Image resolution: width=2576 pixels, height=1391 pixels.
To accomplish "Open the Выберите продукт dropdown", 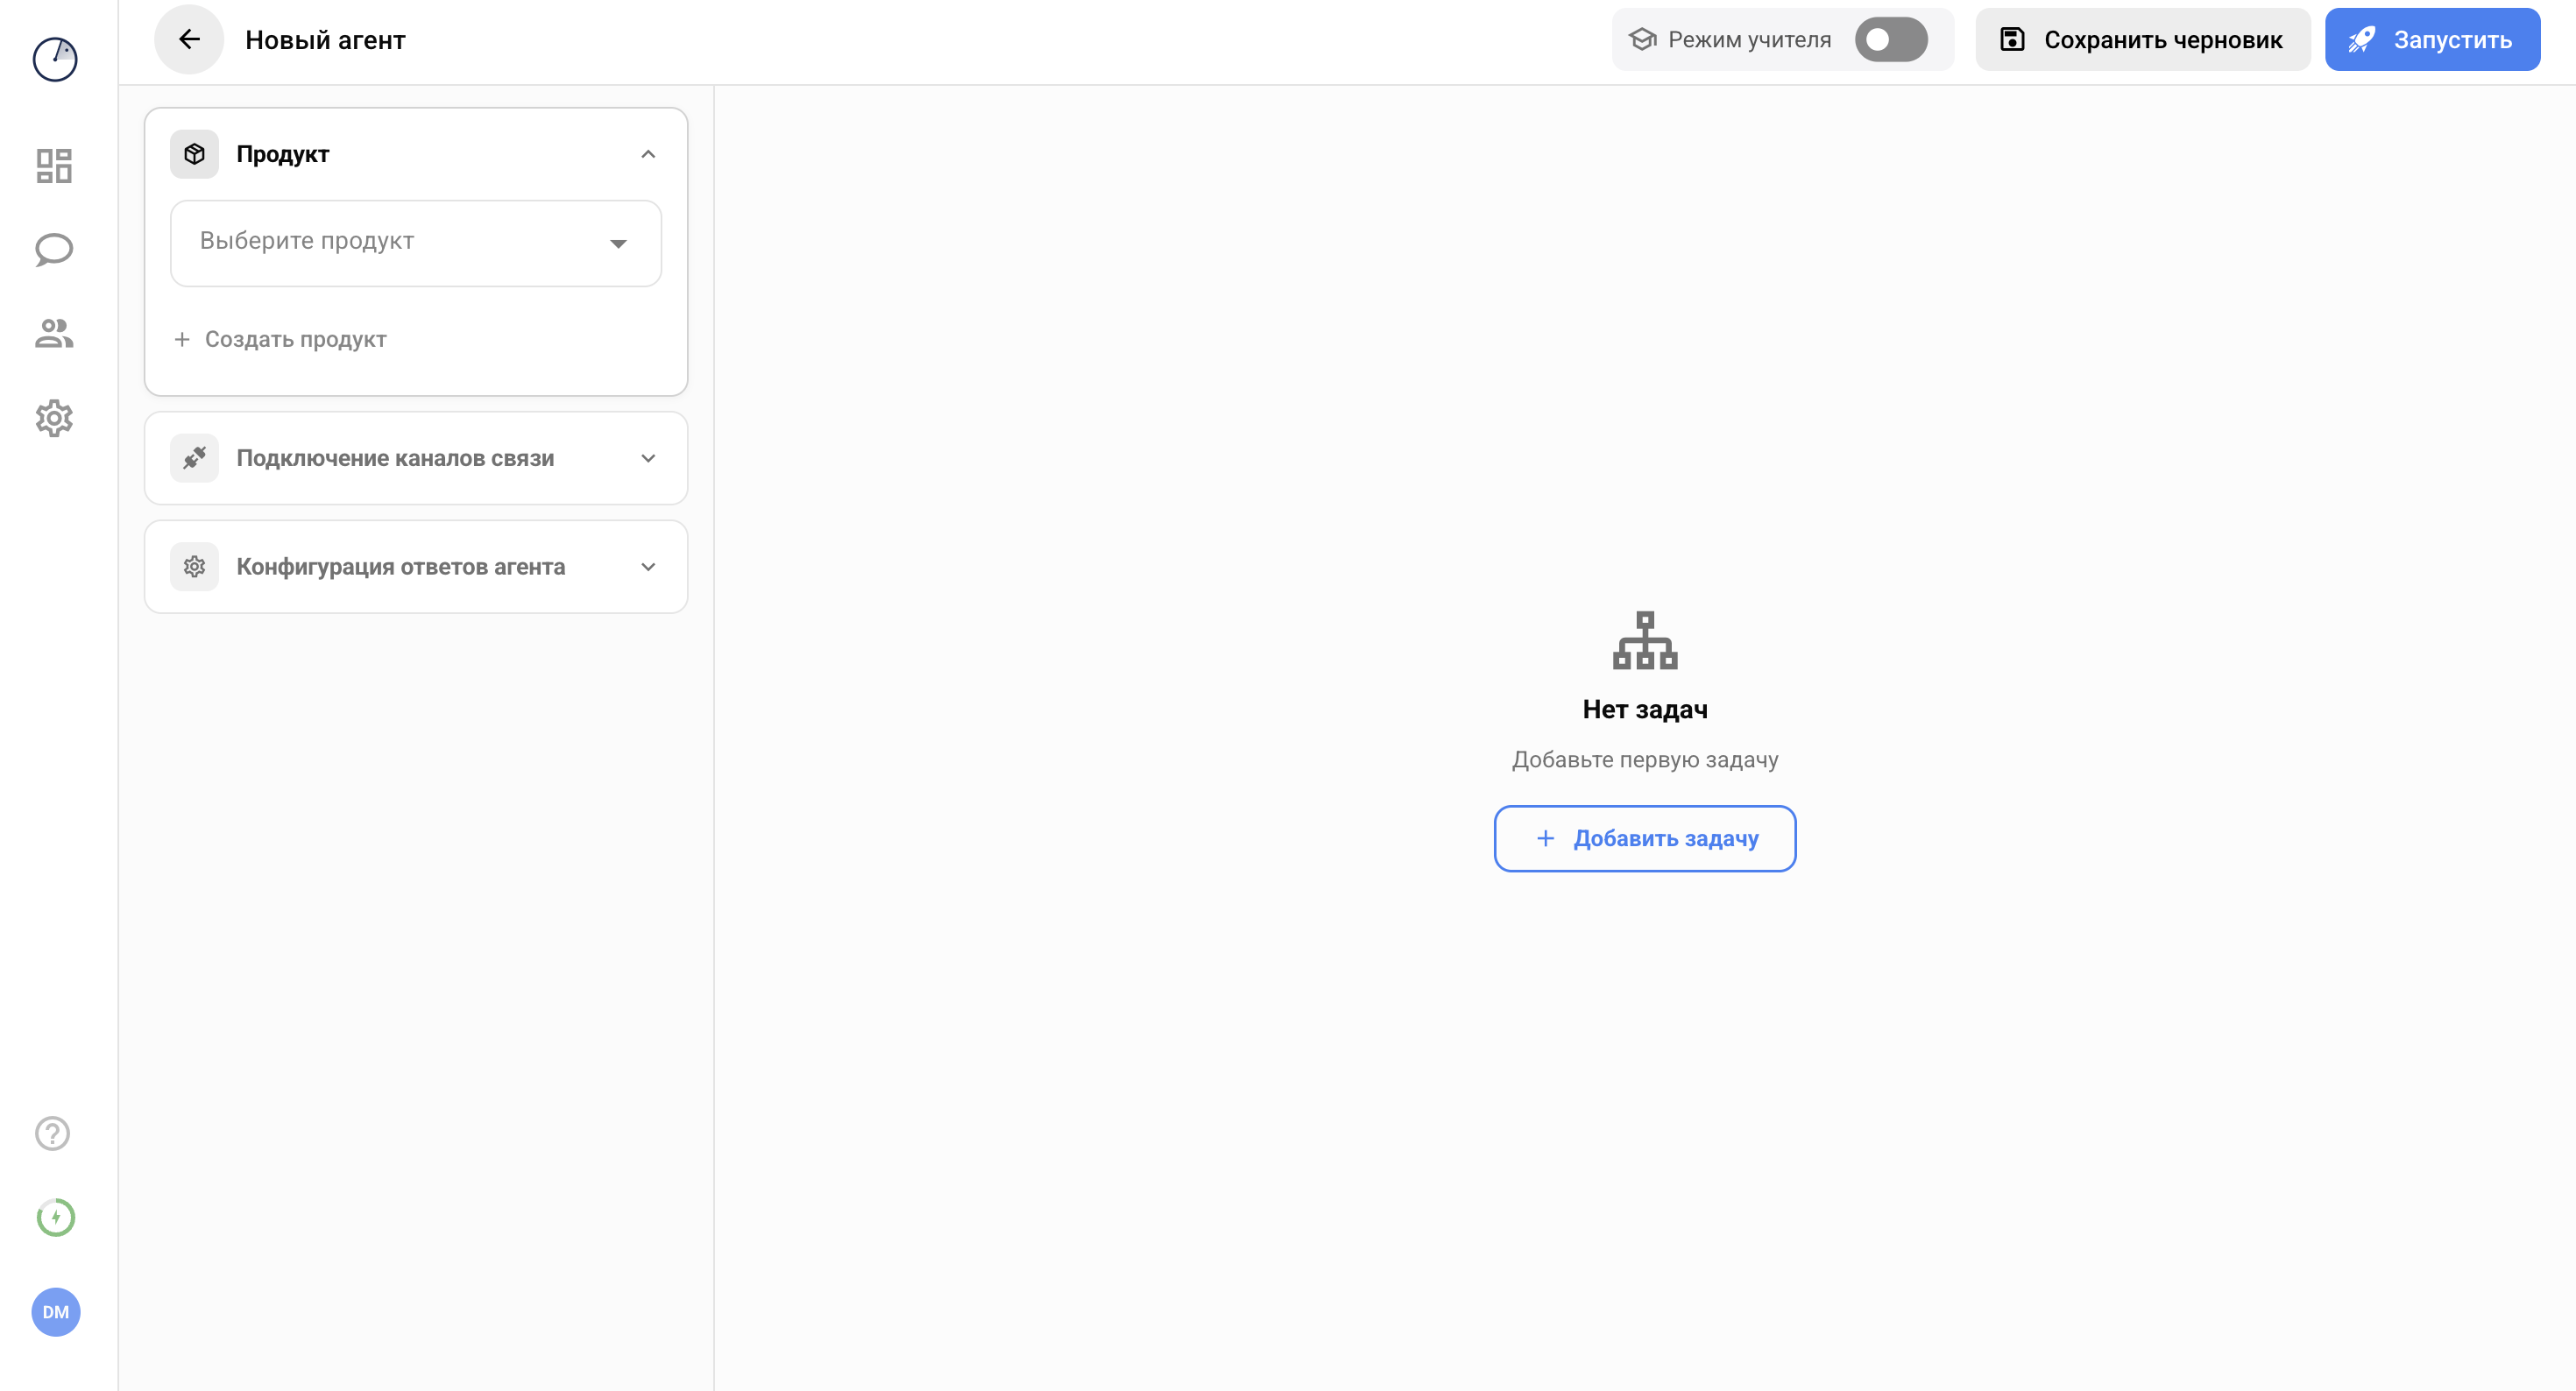I will point(415,243).
